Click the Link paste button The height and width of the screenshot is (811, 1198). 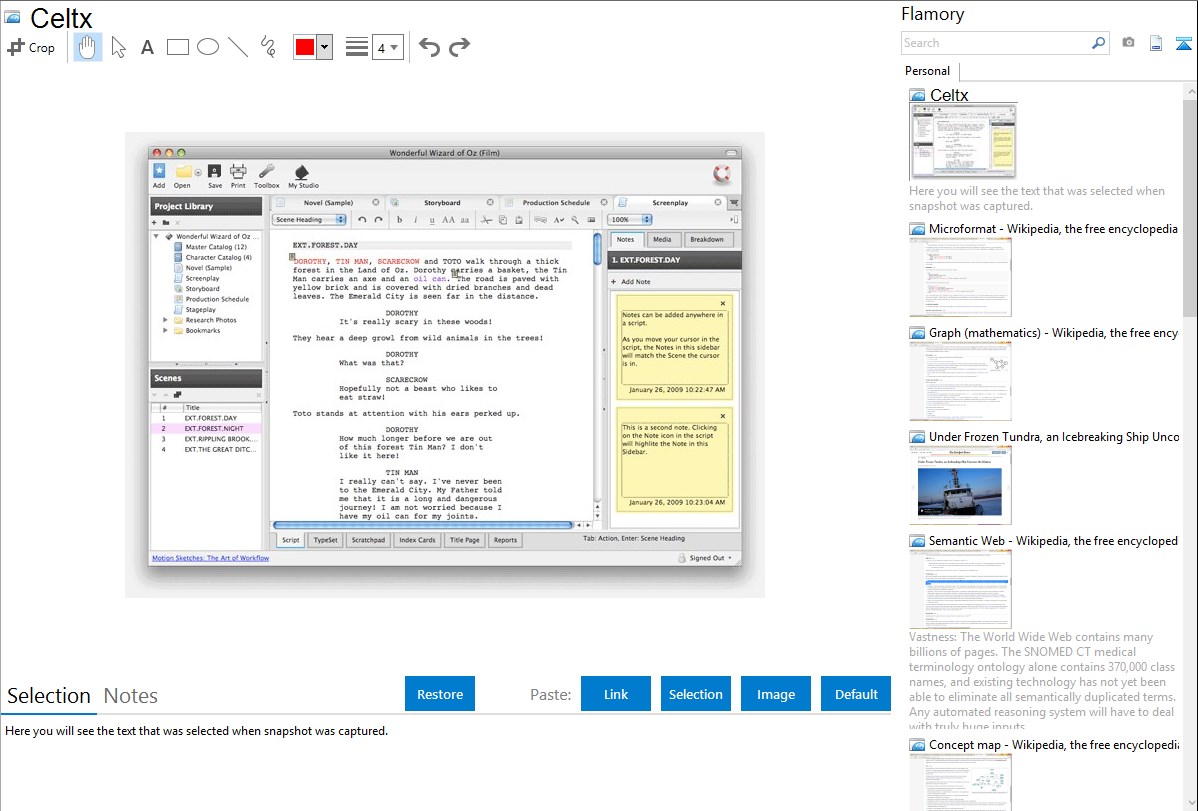pyautogui.click(x=616, y=694)
